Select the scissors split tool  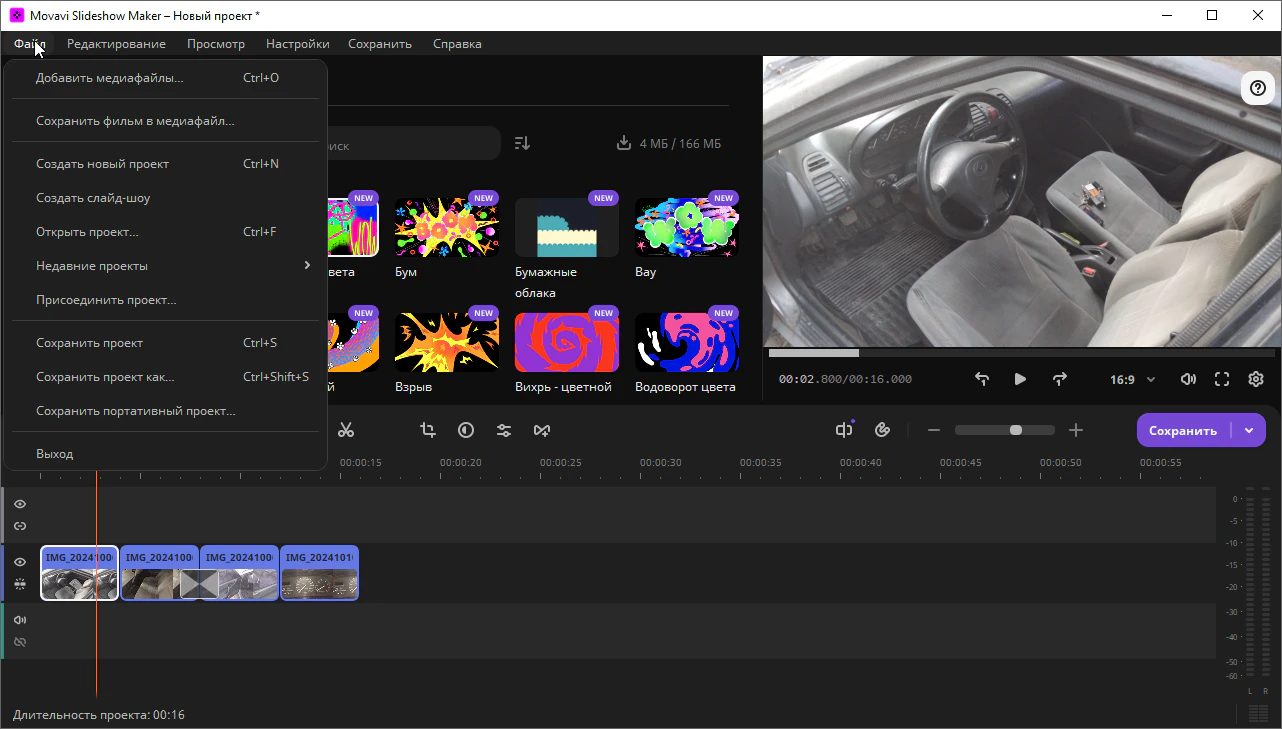(346, 430)
